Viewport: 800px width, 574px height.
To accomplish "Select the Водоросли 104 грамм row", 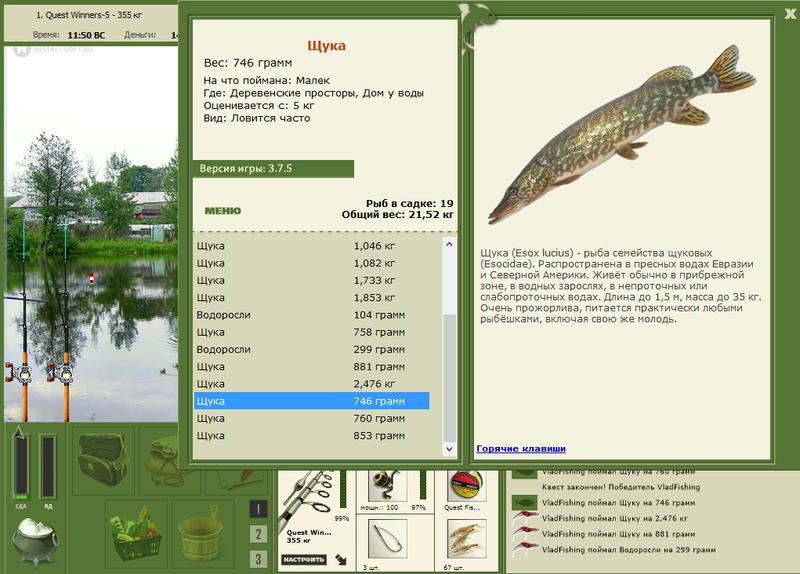I will coord(311,315).
